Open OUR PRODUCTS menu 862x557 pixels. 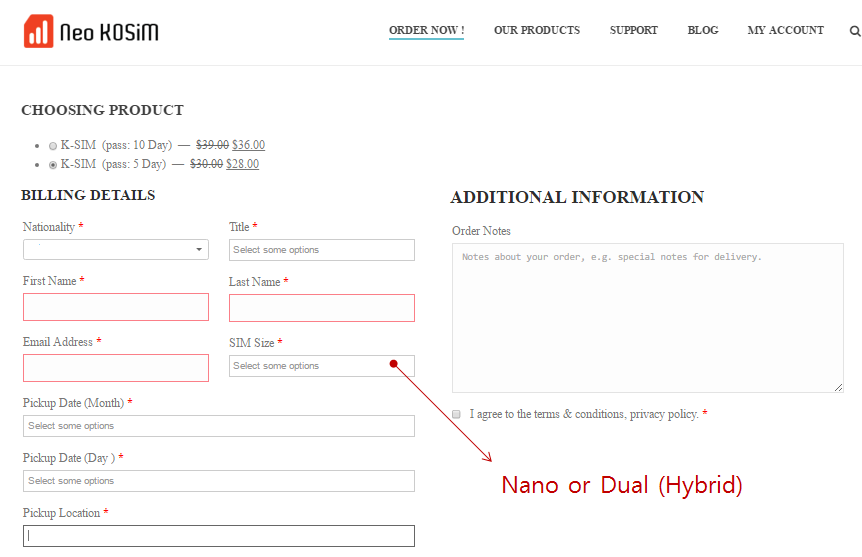coord(537,30)
